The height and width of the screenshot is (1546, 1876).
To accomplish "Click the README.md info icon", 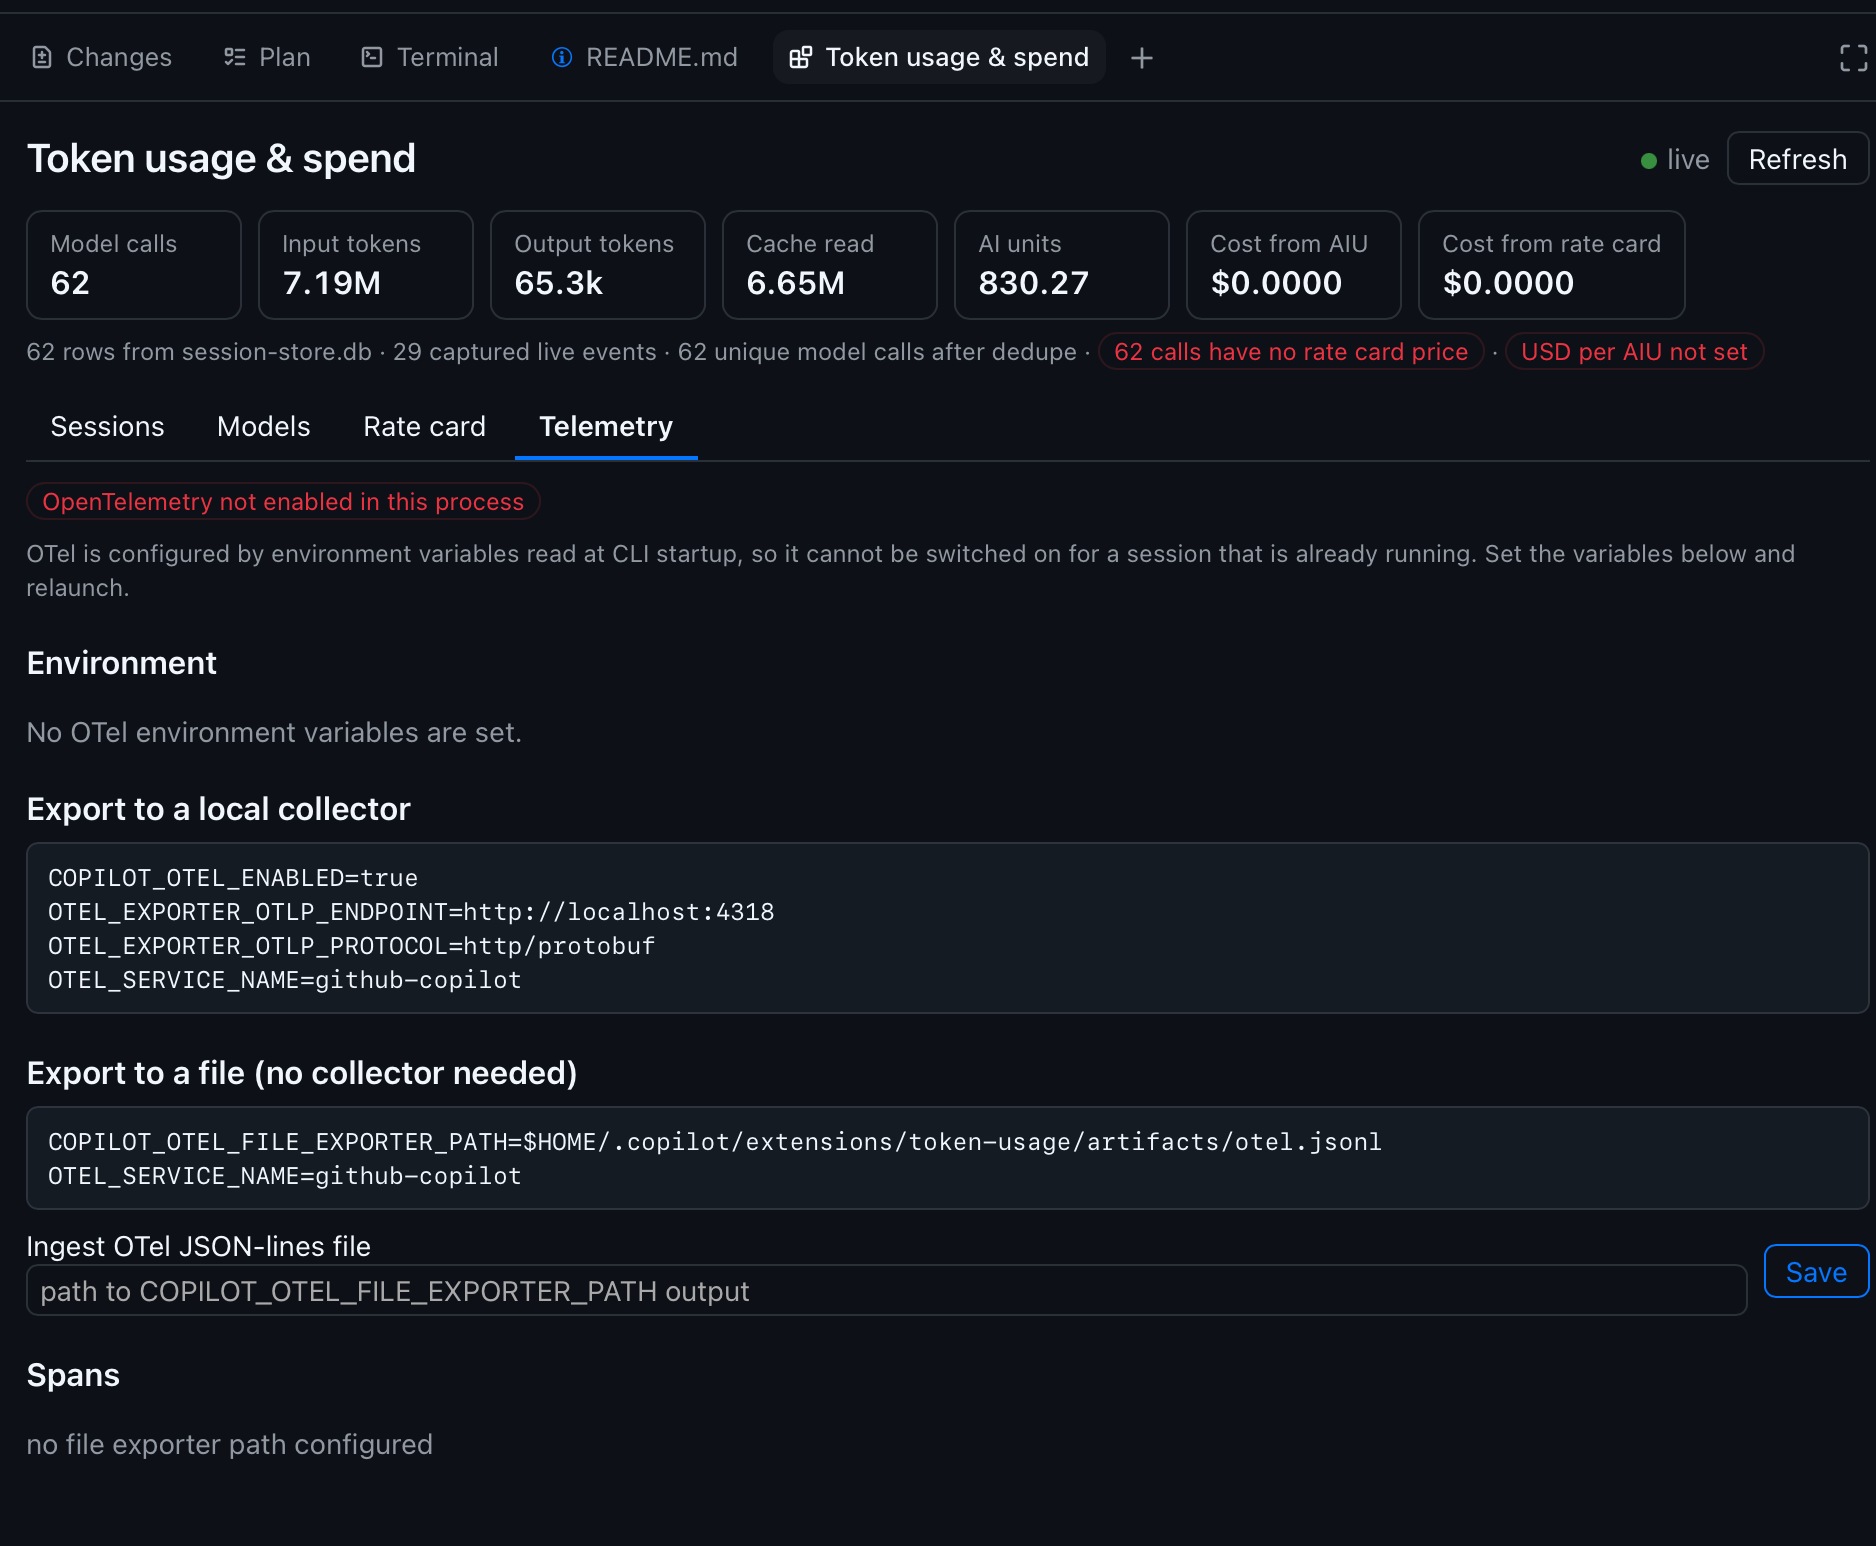I will pyautogui.click(x=562, y=57).
